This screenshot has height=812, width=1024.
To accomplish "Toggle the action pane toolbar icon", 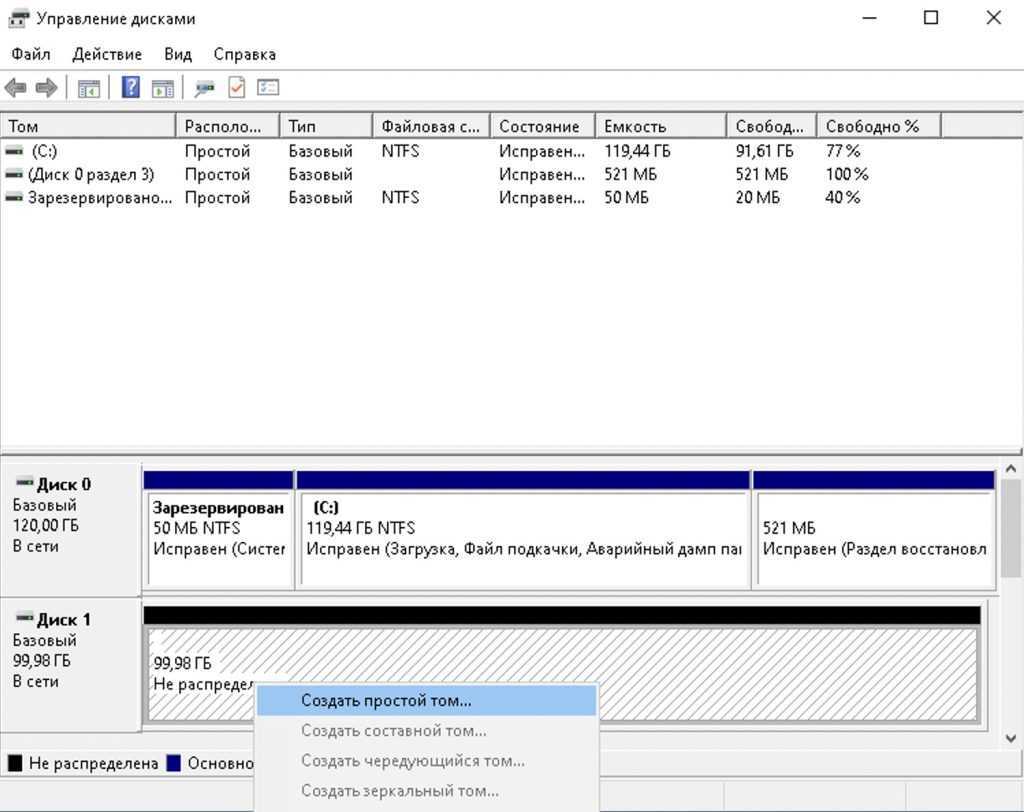I will 162,88.
